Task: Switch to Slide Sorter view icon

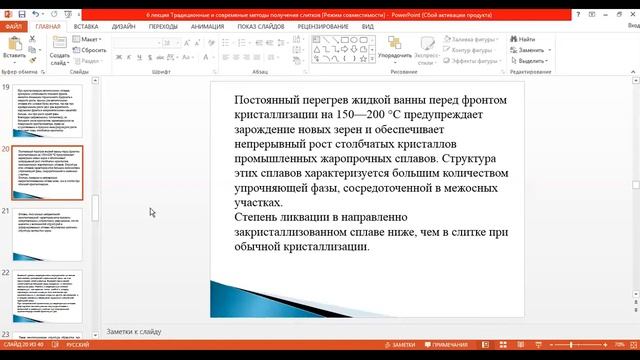Action: (x=503, y=345)
